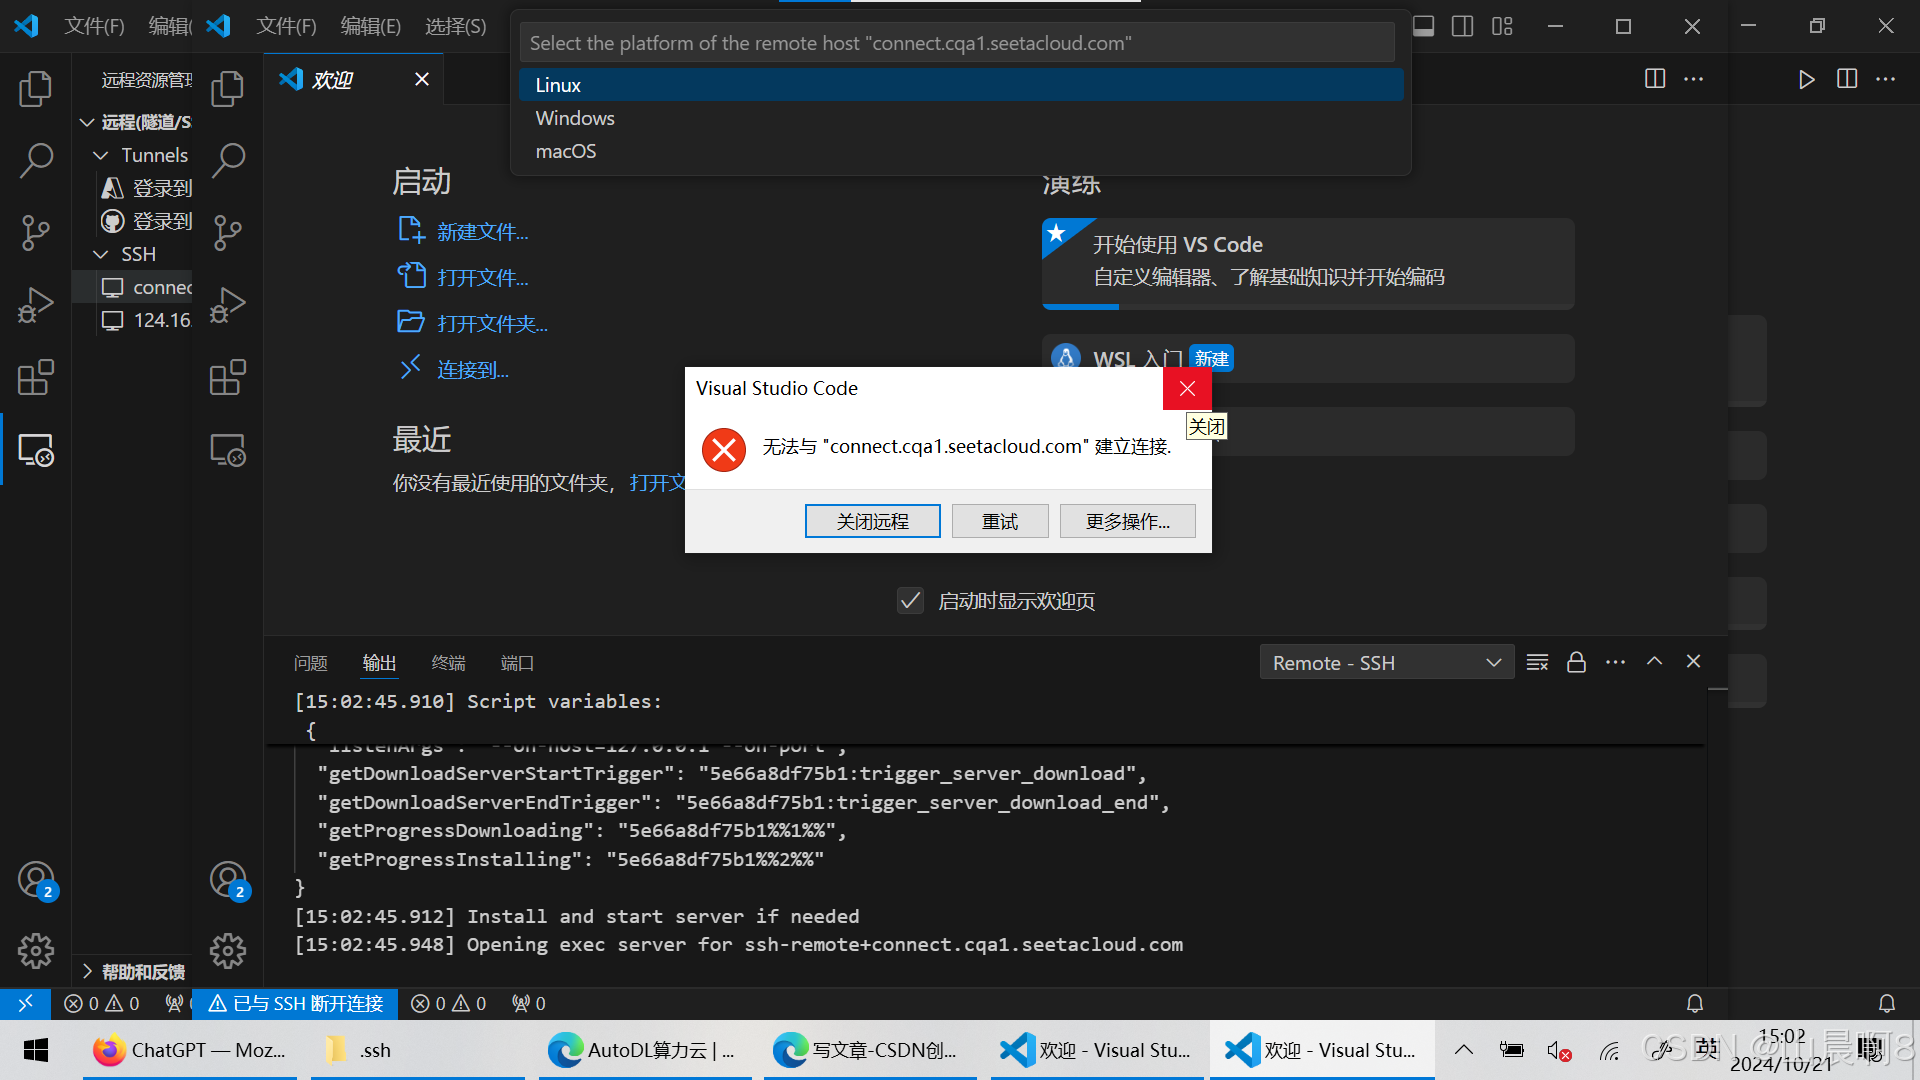Open Source Control in the back VS Code window
Screen dimensions: 1920x1080
coord(36,232)
